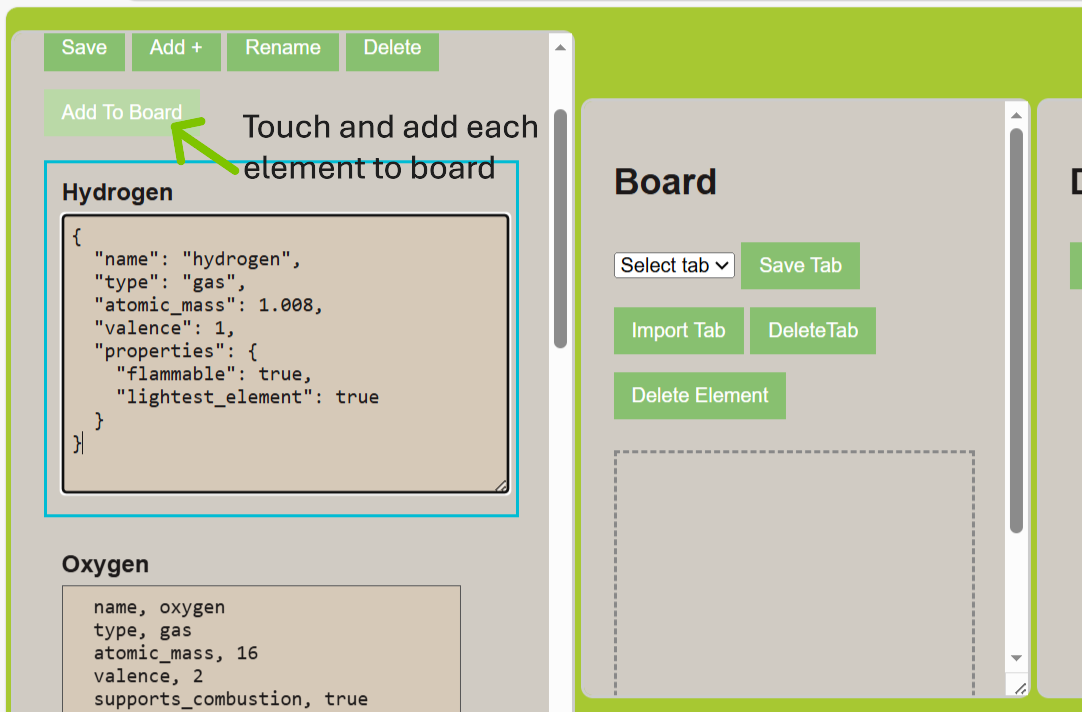Click the Add To Board button
The image size is (1082, 712).
point(121,113)
